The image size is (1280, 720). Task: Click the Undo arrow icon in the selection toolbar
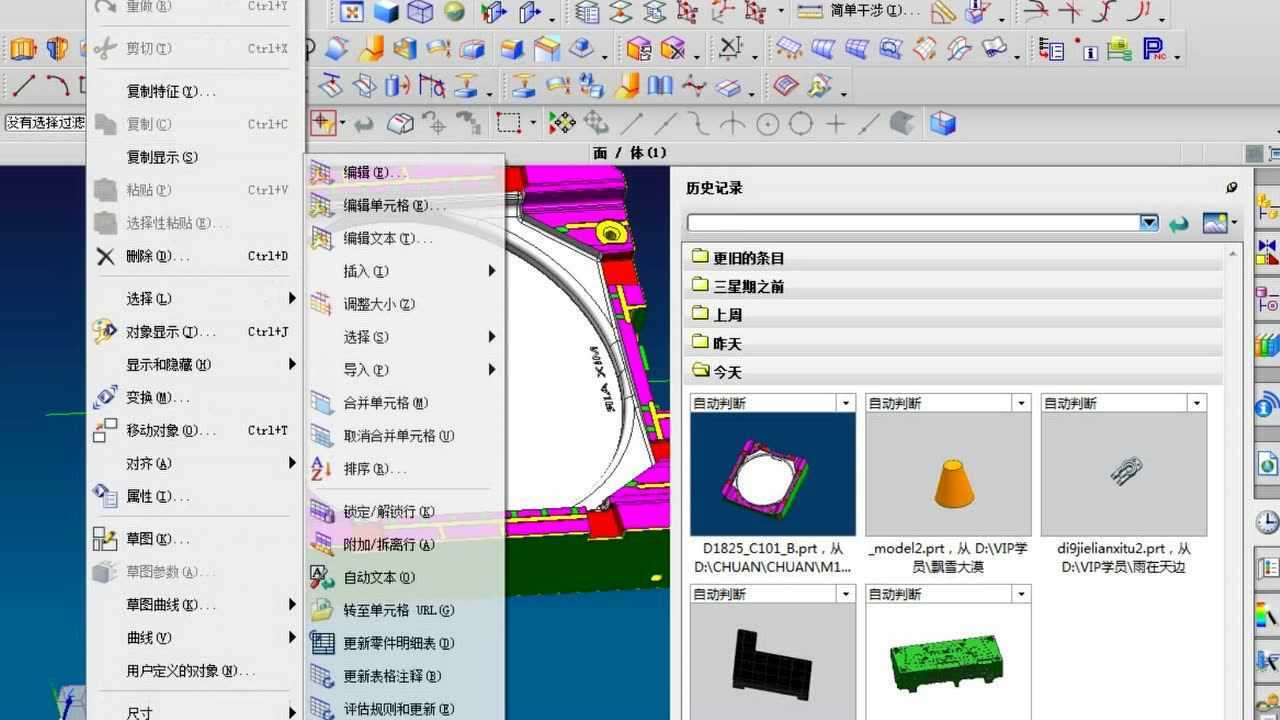tap(364, 124)
